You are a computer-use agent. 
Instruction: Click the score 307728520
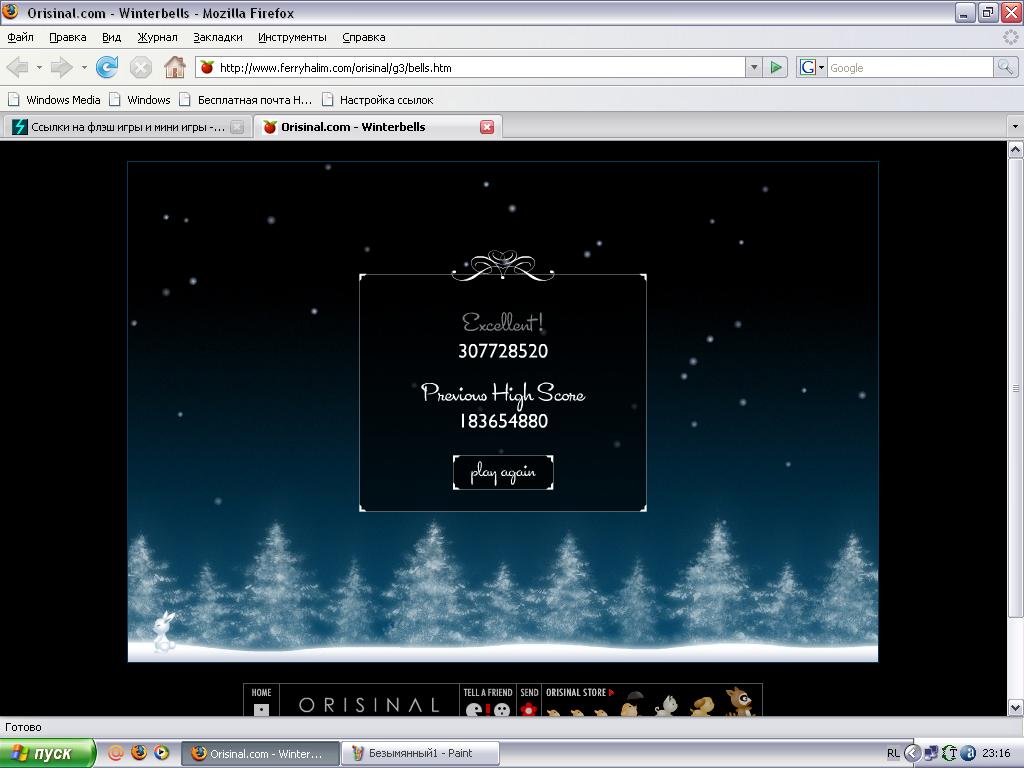(x=503, y=351)
